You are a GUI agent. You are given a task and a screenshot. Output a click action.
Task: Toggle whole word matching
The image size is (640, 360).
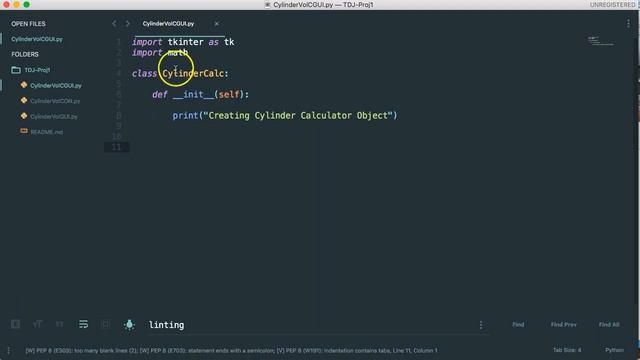(x=60, y=324)
